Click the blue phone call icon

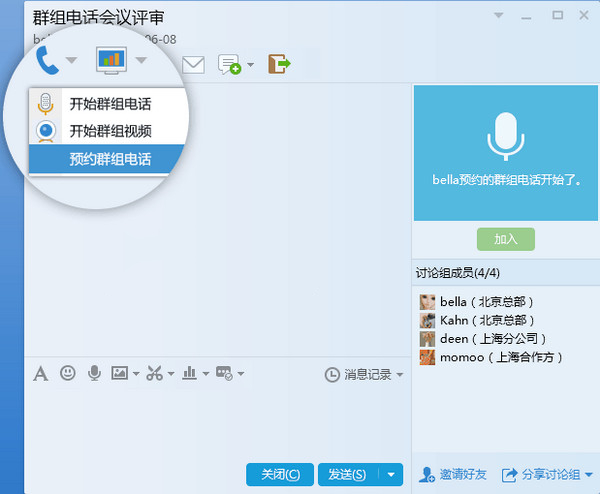coord(47,61)
